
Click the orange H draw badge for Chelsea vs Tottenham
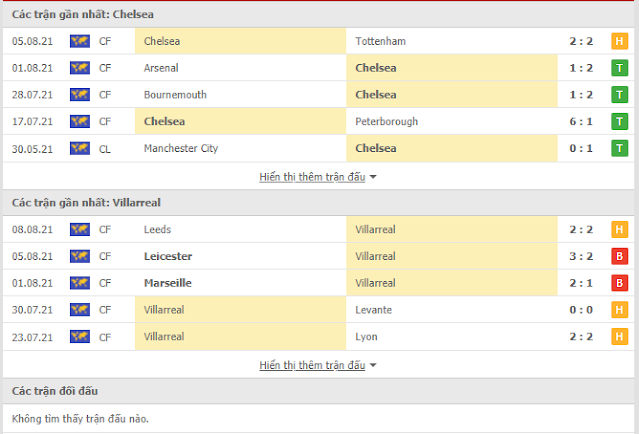pos(619,41)
